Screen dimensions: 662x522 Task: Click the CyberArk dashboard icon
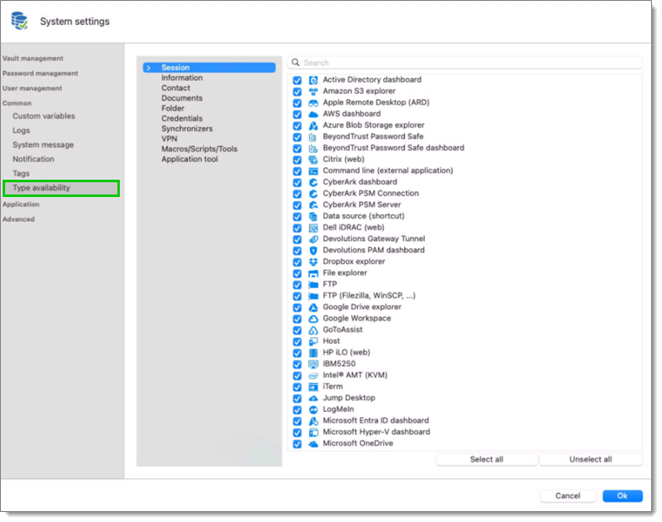[x=313, y=182]
